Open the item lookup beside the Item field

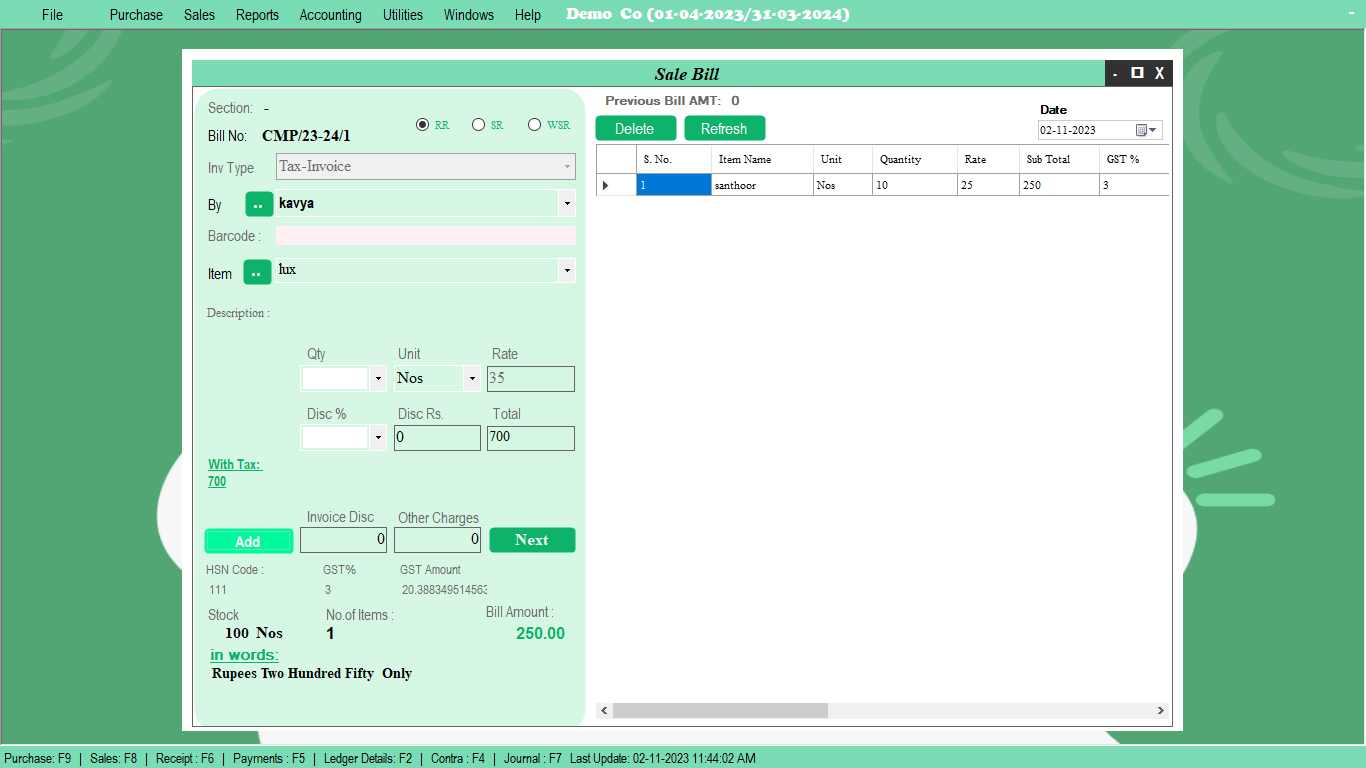click(x=258, y=270)
